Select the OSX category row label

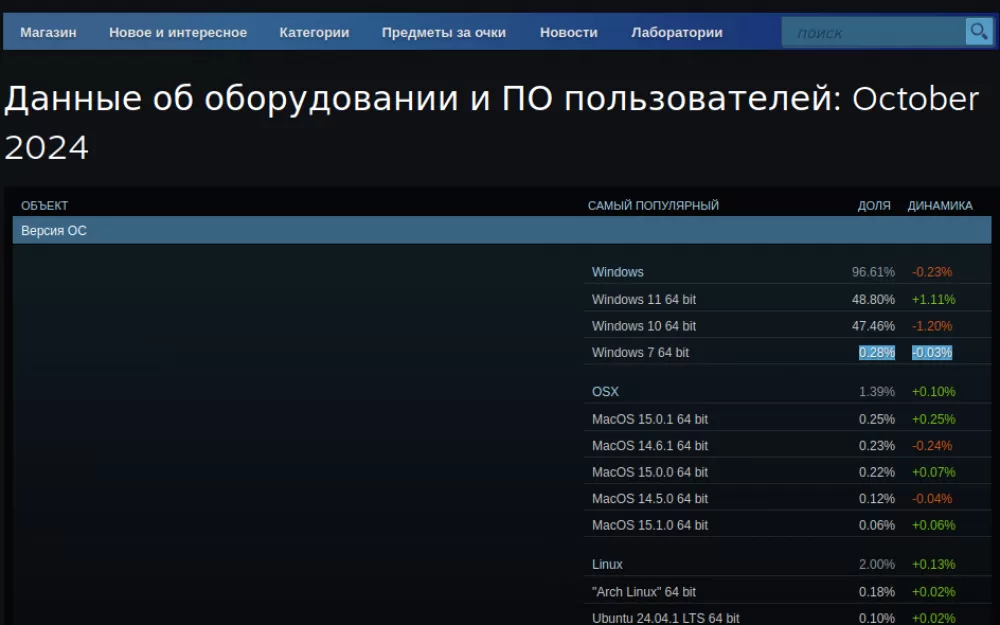[x=605, y=392]
